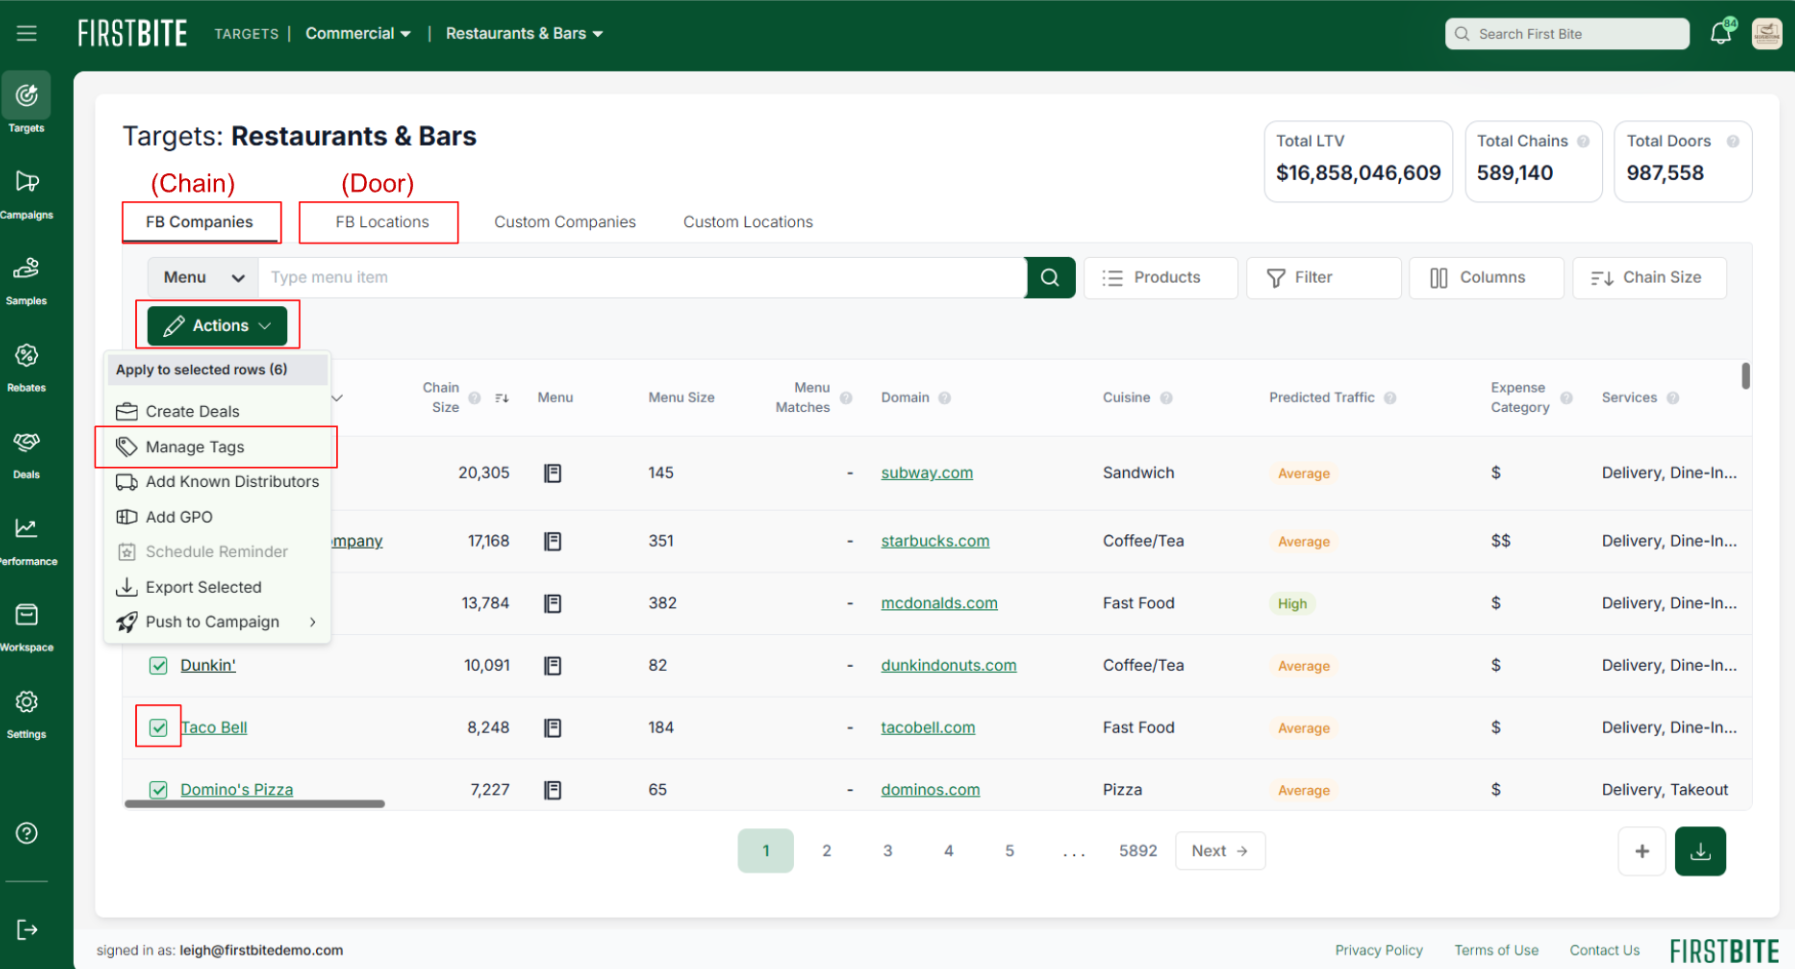Click the sign out icon
The width and height of the screenshot is (1795, 969).
(27, 930)
